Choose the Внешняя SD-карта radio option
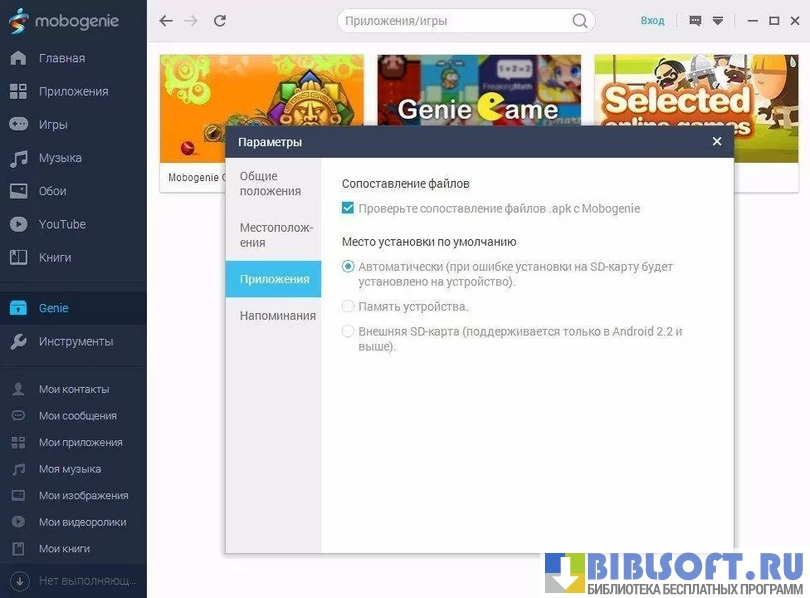The height and width of the screenshot is (598, 810). pyautogui.click(x=348, y=331)
